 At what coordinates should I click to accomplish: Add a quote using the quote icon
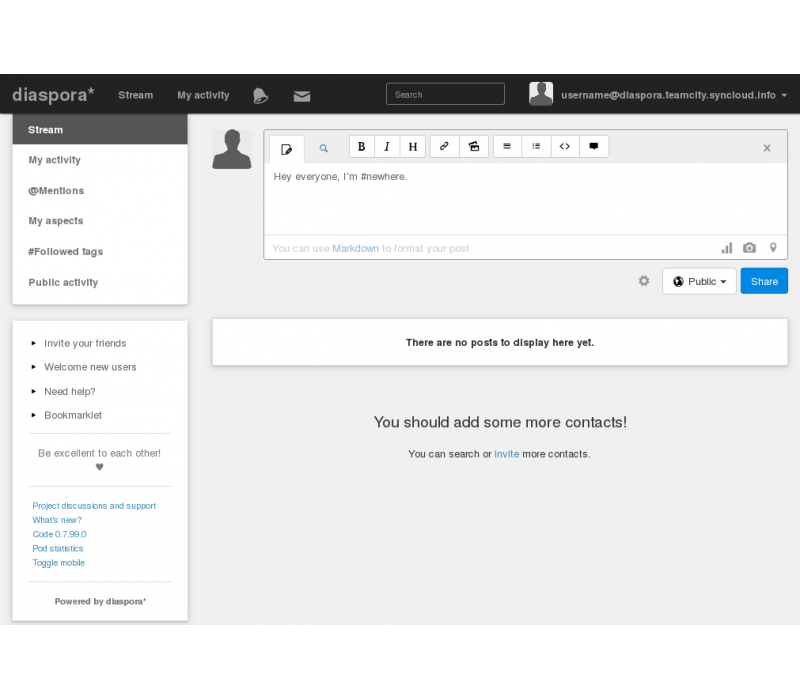click(x=593, y=147)
